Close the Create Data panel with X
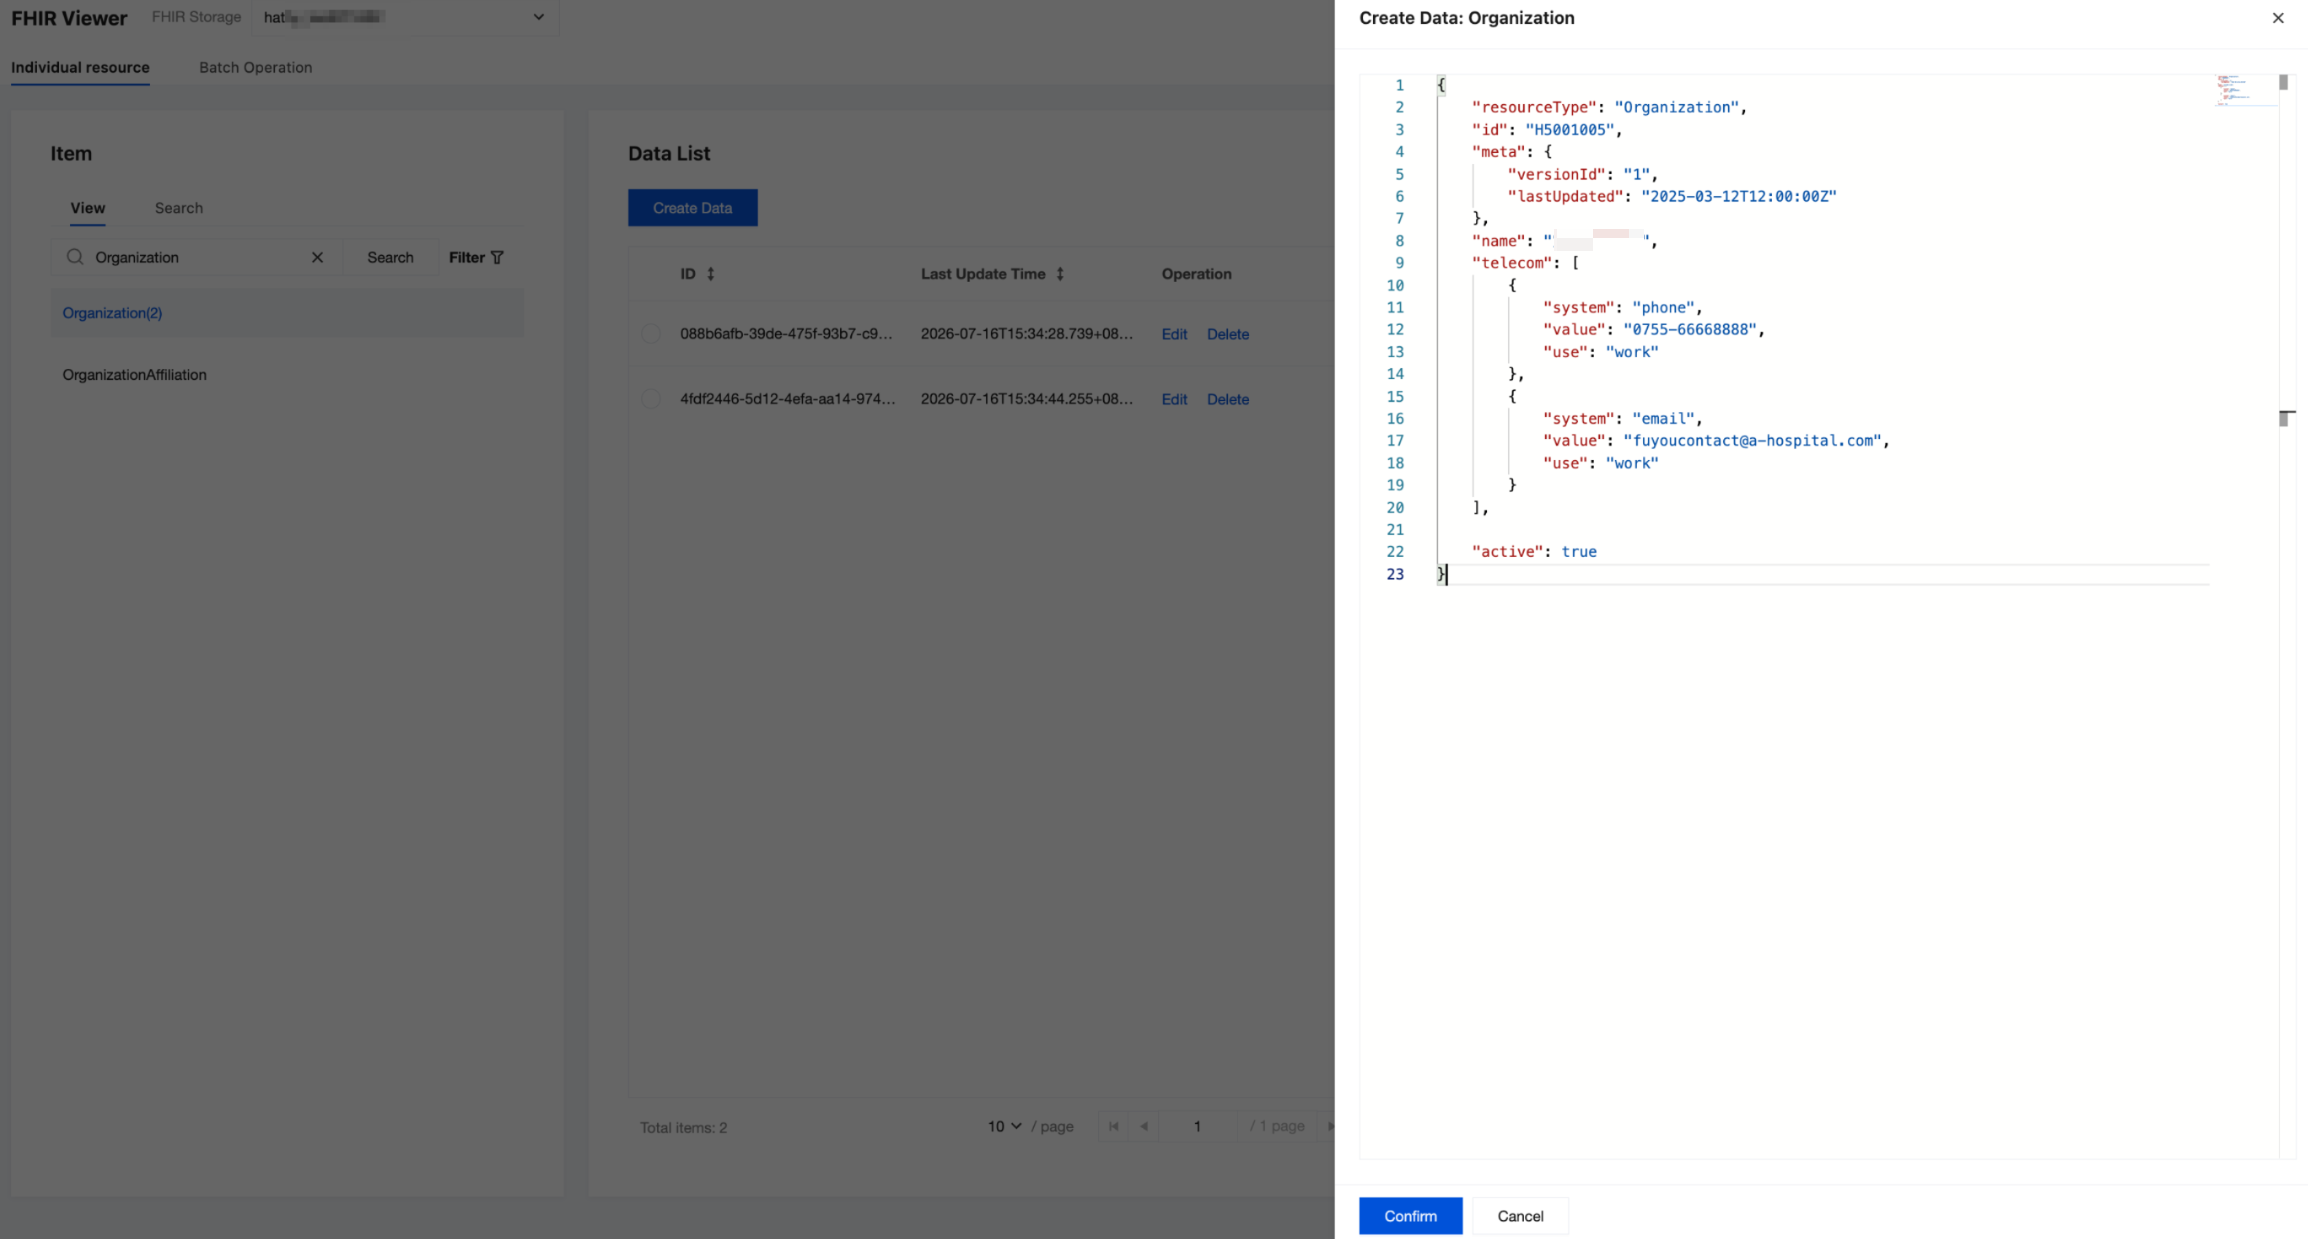2308x1239 pixels. coord(2278,18)
